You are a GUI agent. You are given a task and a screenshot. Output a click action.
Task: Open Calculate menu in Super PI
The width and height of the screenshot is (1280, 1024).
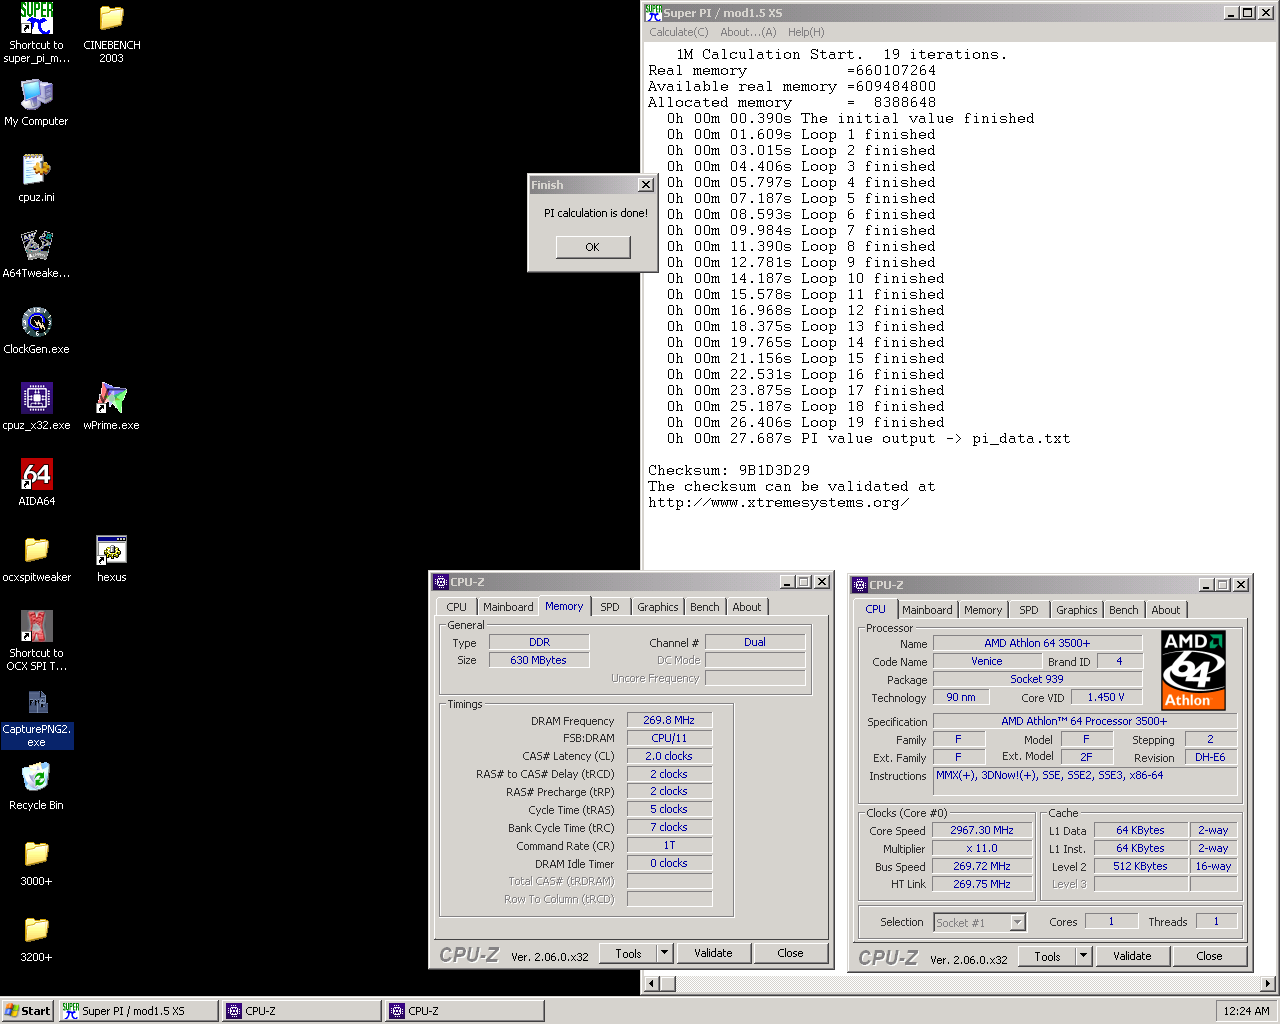[678, 32]
